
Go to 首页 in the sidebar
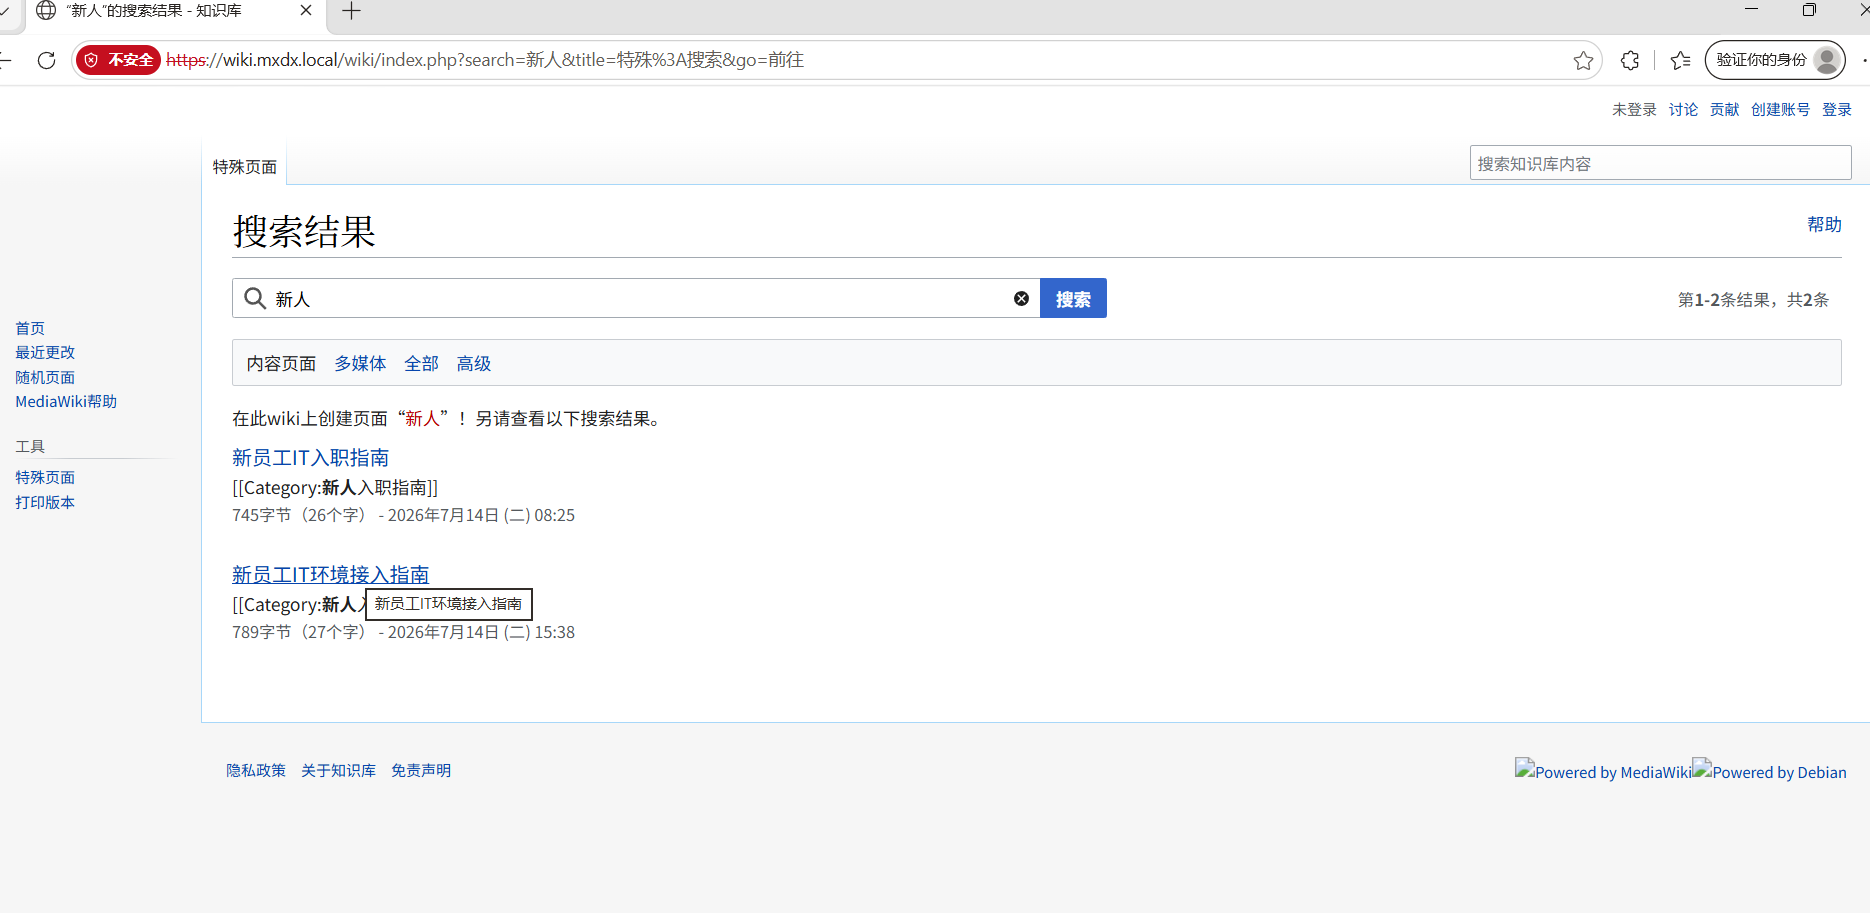30,328
